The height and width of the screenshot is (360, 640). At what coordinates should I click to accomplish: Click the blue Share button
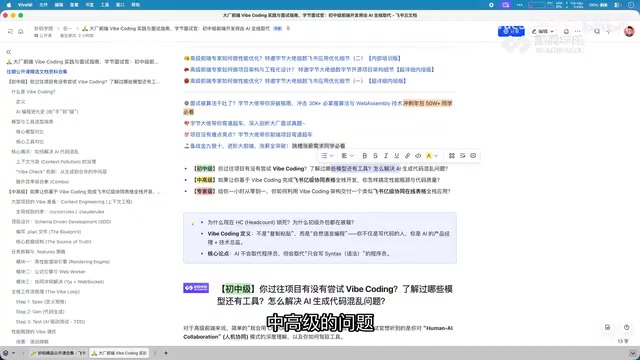click(511, 31)
